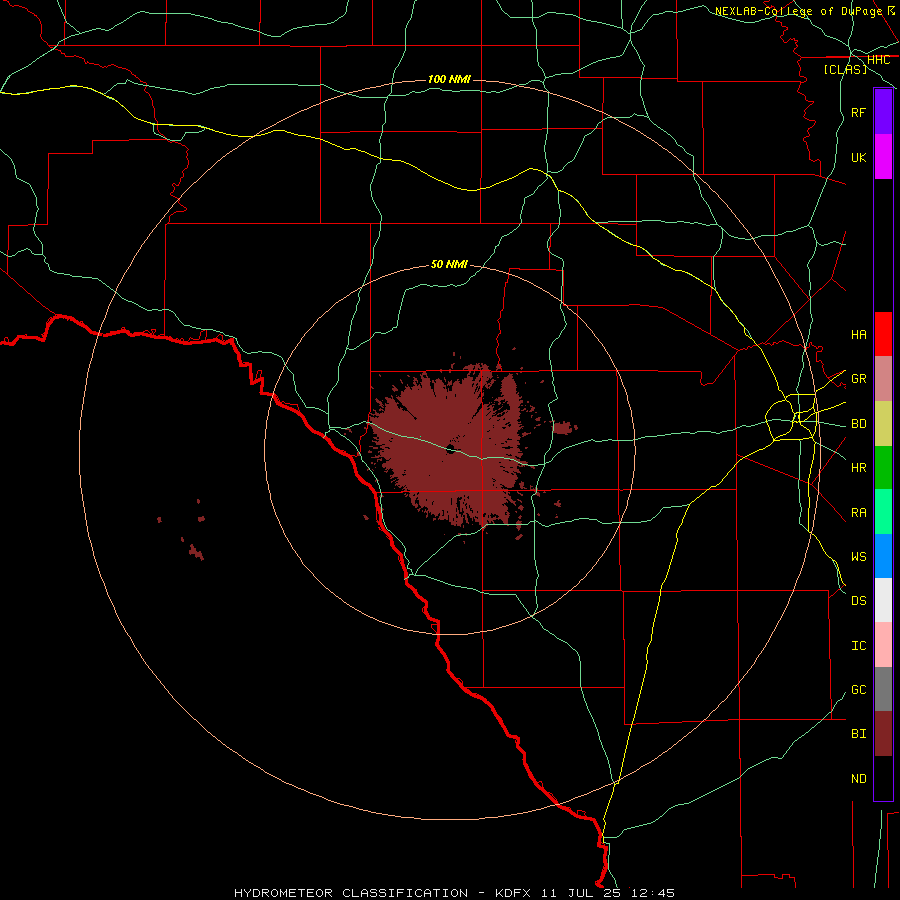Select the dusty pink GR legend swatch

pyautogui.click(x=883, y=379)
